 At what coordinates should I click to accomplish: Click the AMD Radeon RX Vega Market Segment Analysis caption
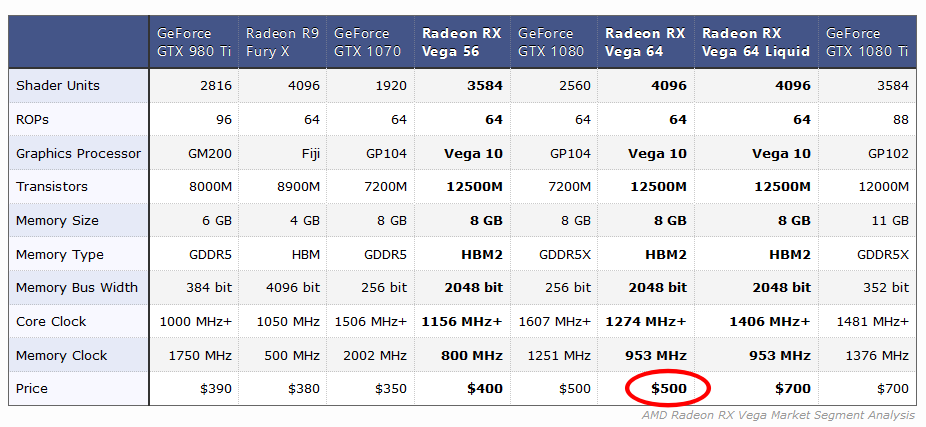coord(778,415)
